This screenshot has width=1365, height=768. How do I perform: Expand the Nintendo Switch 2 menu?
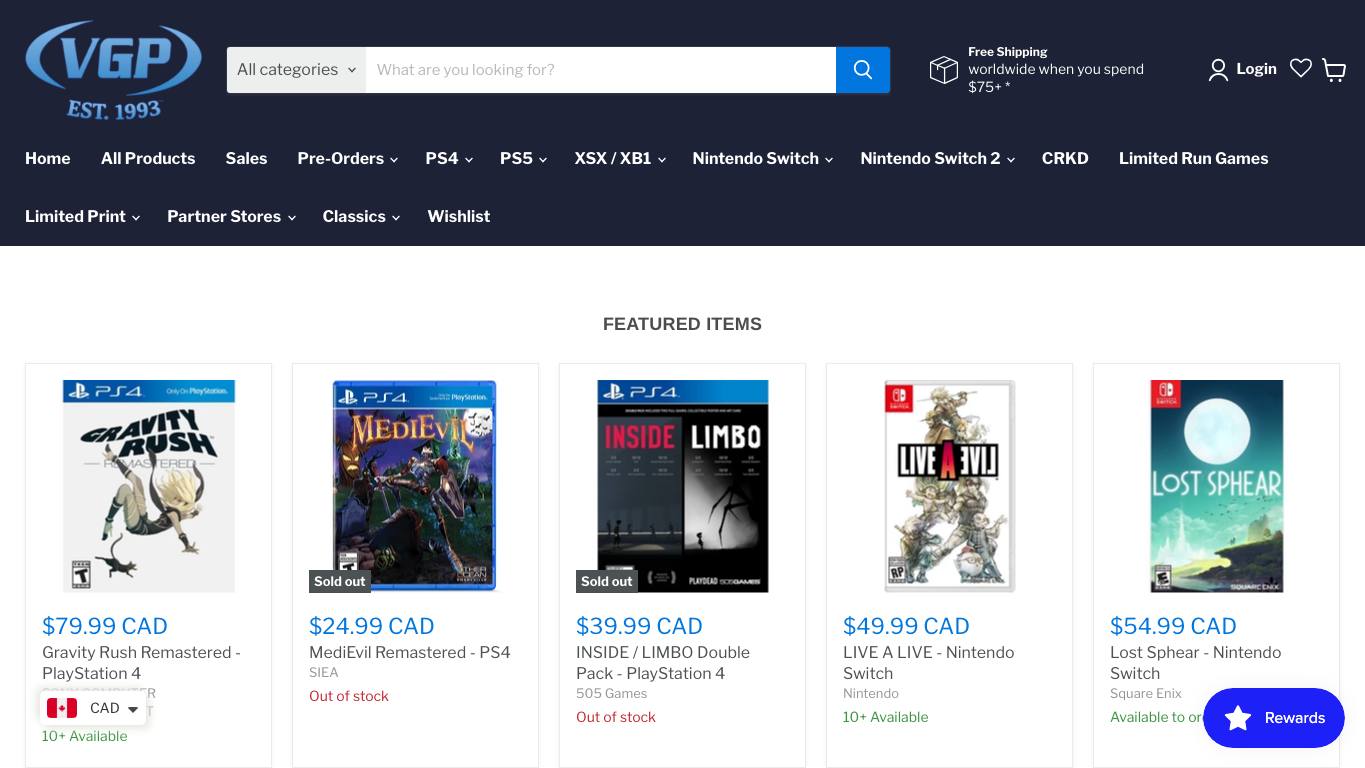click(937, 159)
